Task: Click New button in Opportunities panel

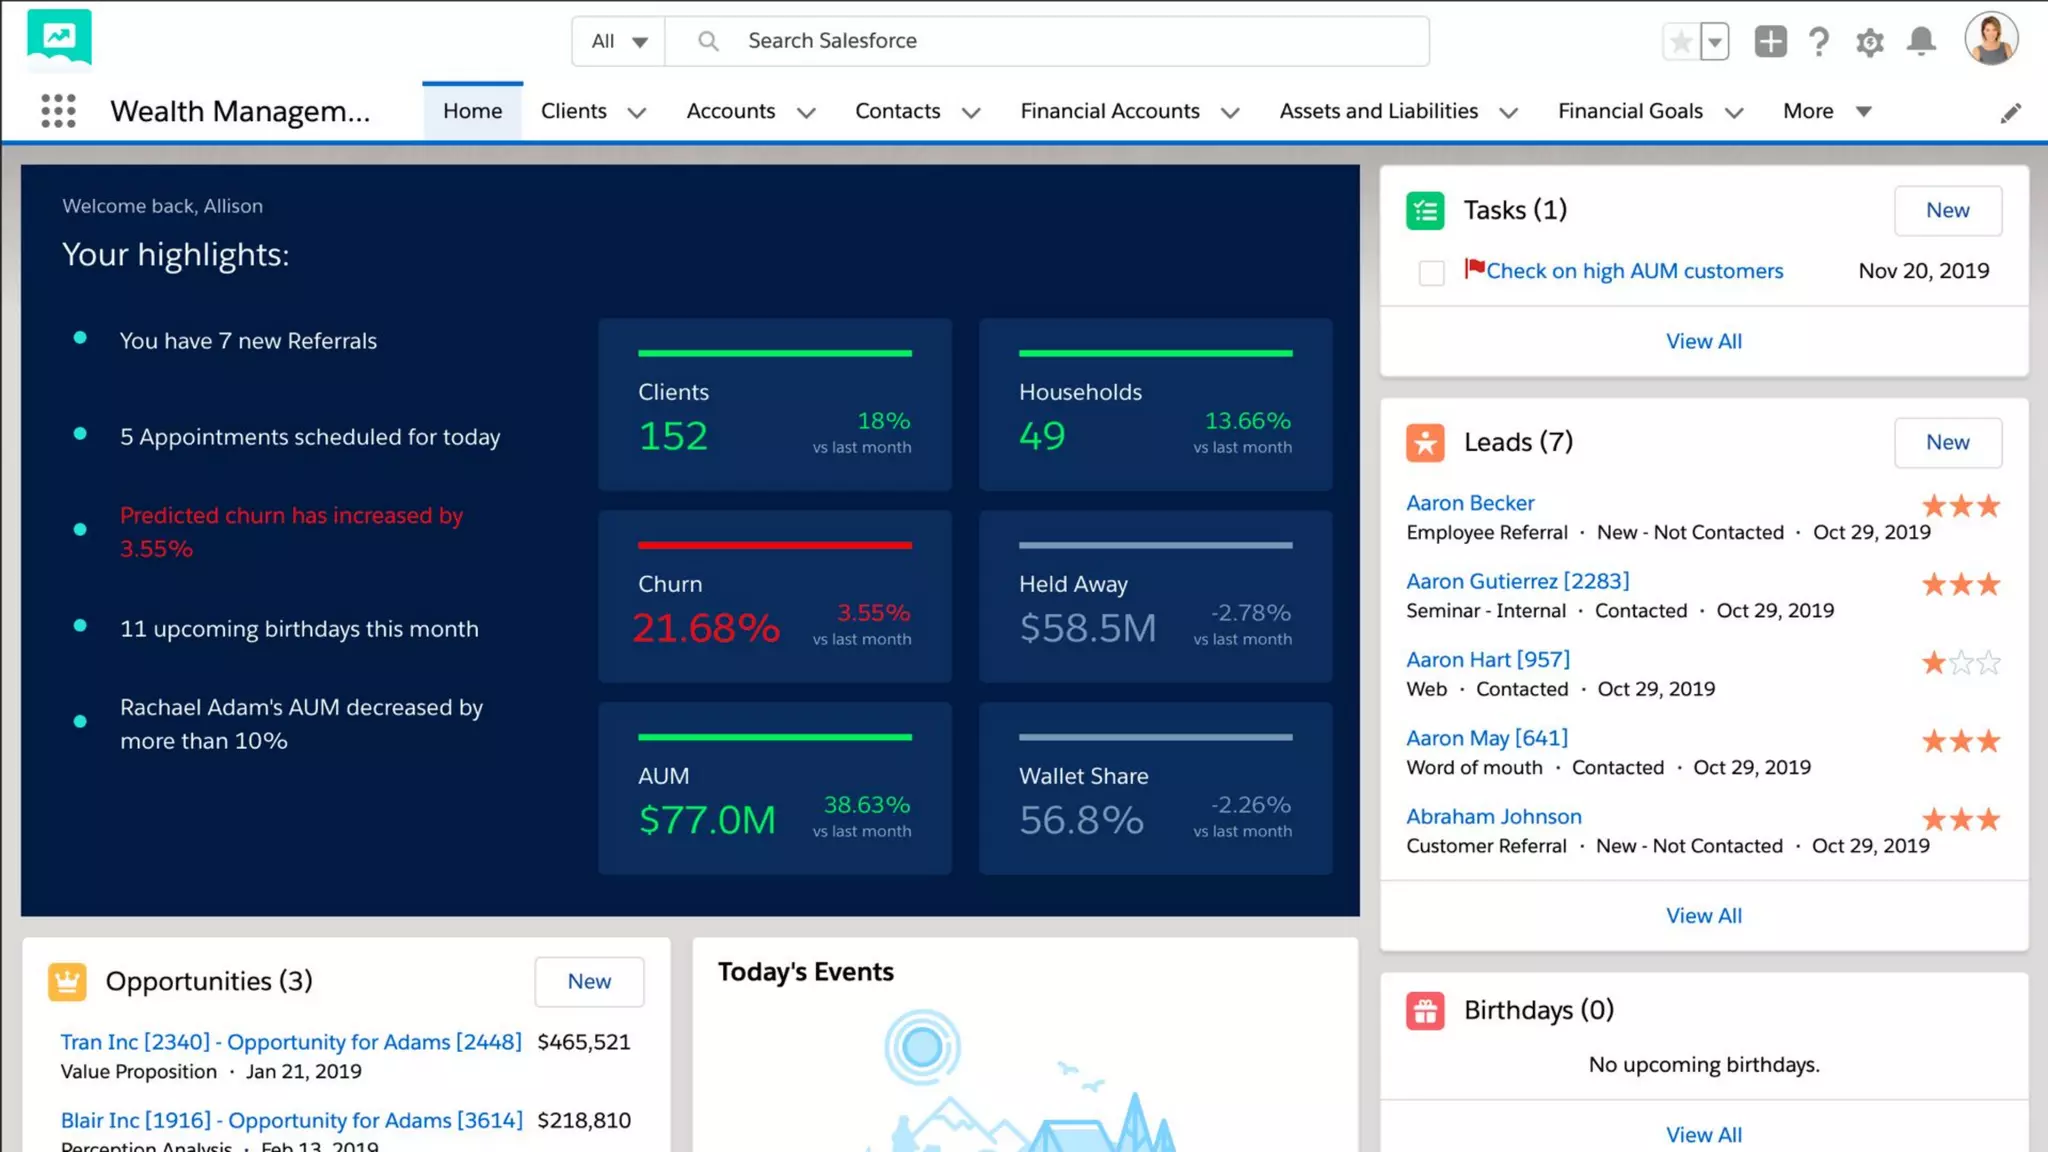Action: click(x=589, y=981)
